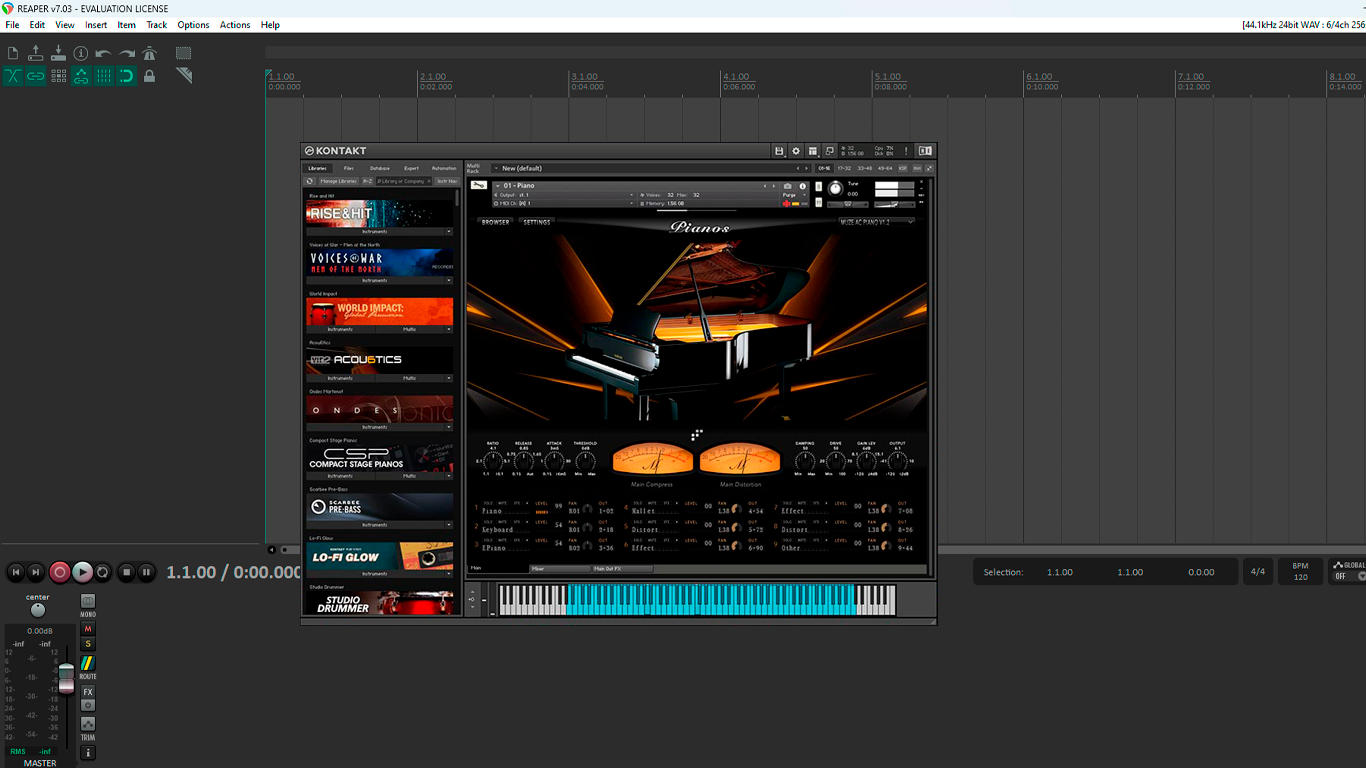Click Kontakt save floppy-disk icon
This screenshot has width=1366, height=768.
[x=779, y=151]
